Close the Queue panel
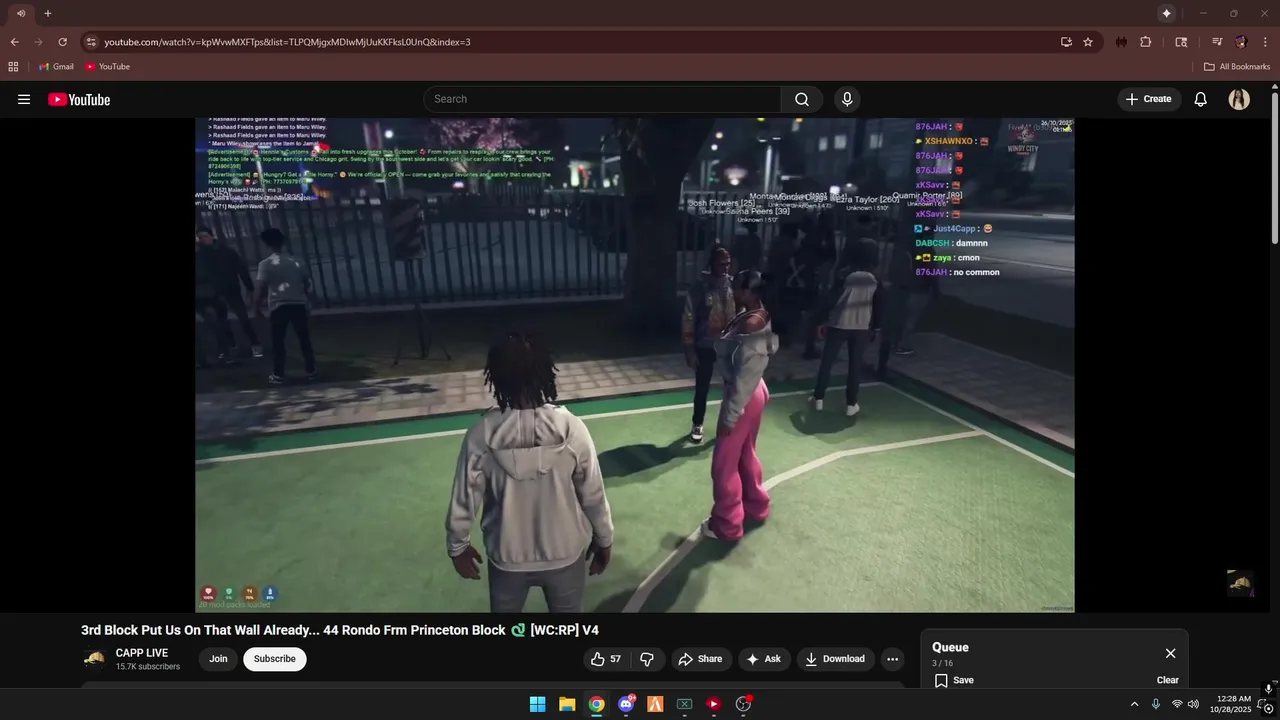Image resolution: width=1280 pixels, height=720 pixels. 1170,653
